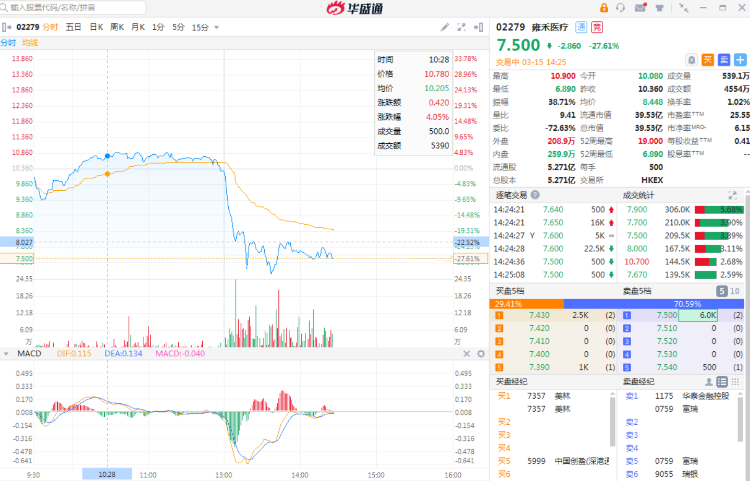Click the orange buy ratio bar 29.41%
750x481 pixels.
click(527, 304)
